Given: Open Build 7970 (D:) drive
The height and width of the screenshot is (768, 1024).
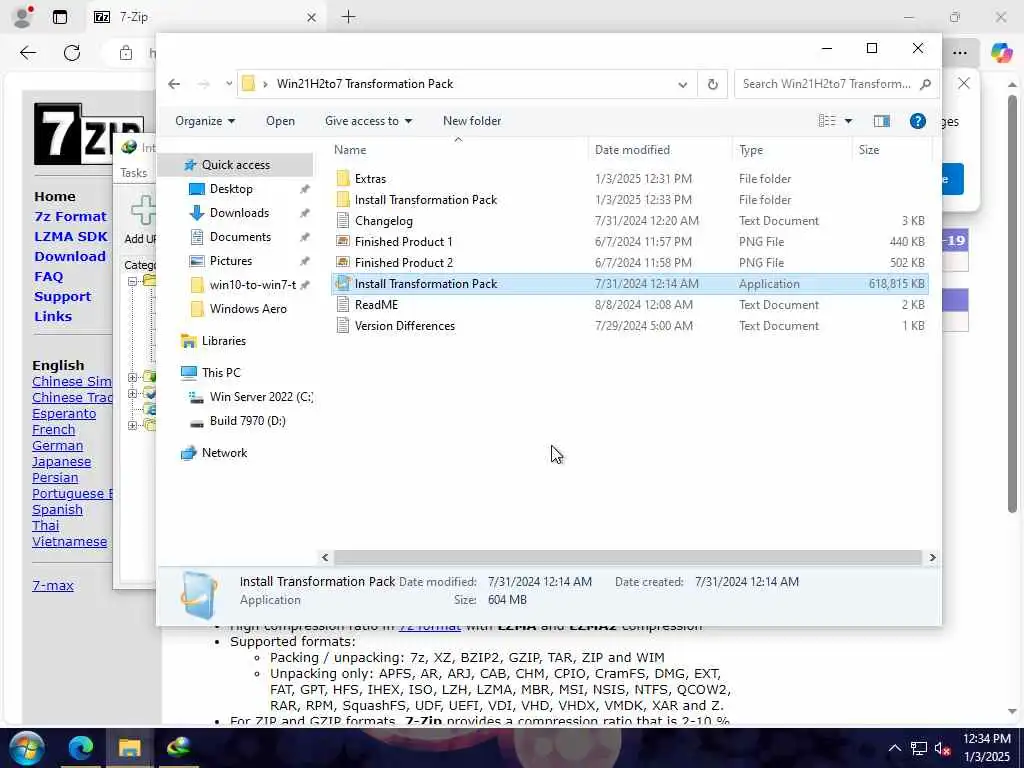Looking at the screenshot, I should (x=248, y=421).
